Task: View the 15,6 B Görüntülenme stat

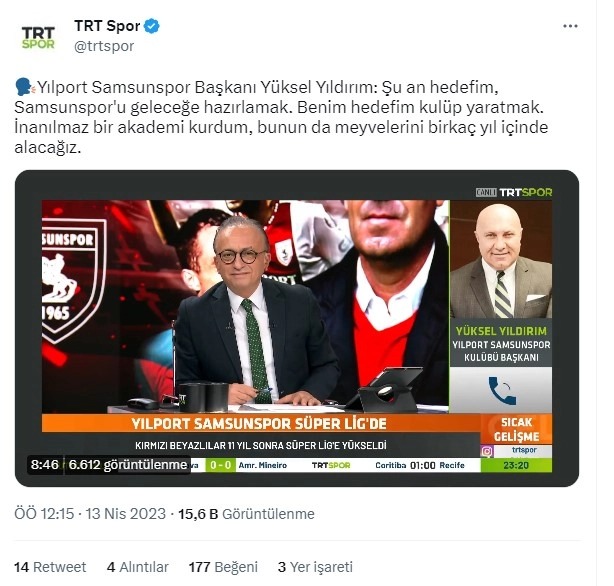Action: point(246,514)
